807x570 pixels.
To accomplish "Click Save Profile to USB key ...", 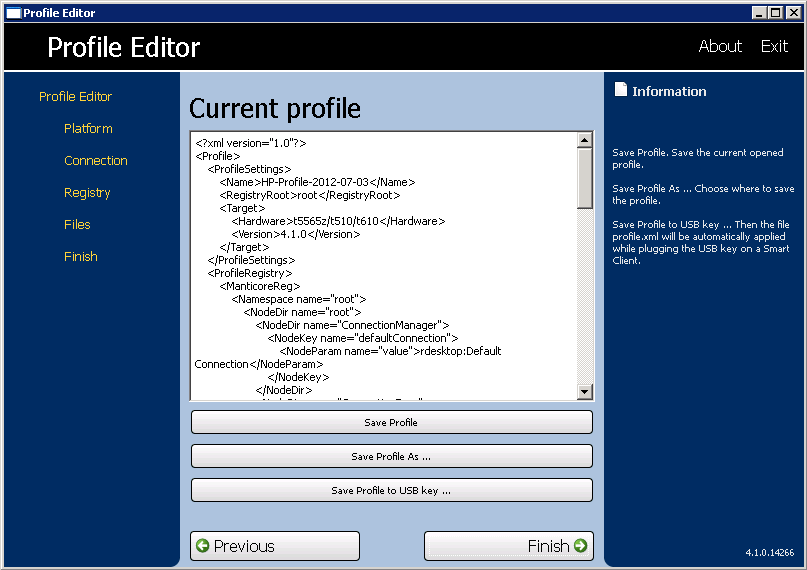I will click(x=391, y=490).
